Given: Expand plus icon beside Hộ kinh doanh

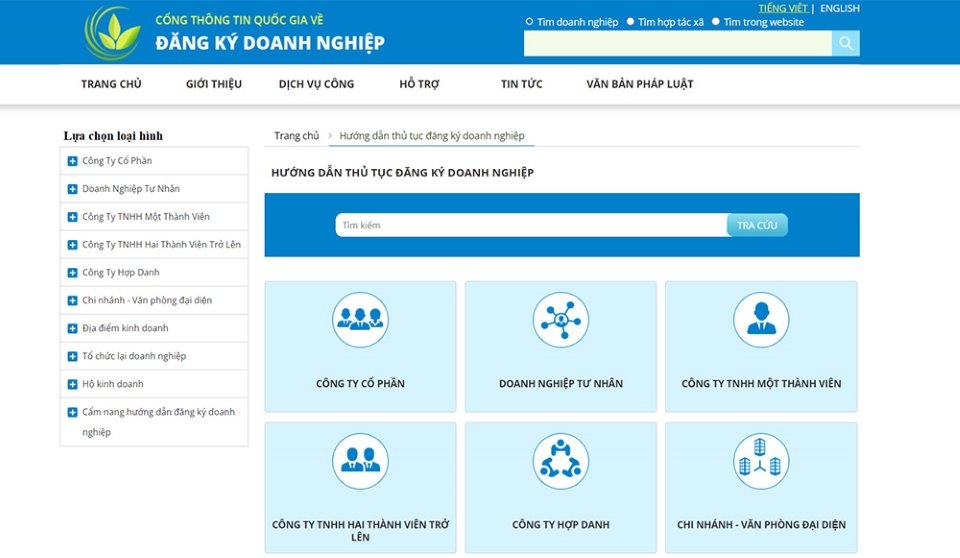Looking at the screenshot, I should point(72,384).
